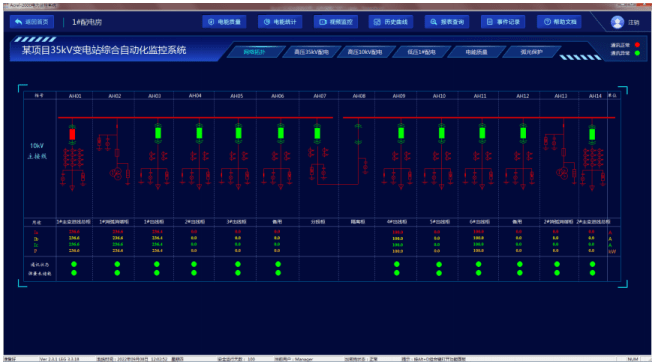The height and width of the screenshot is (364, 654).
Task: Switch to the 低压1#配电 tab
Action: (x=421, y=52)
